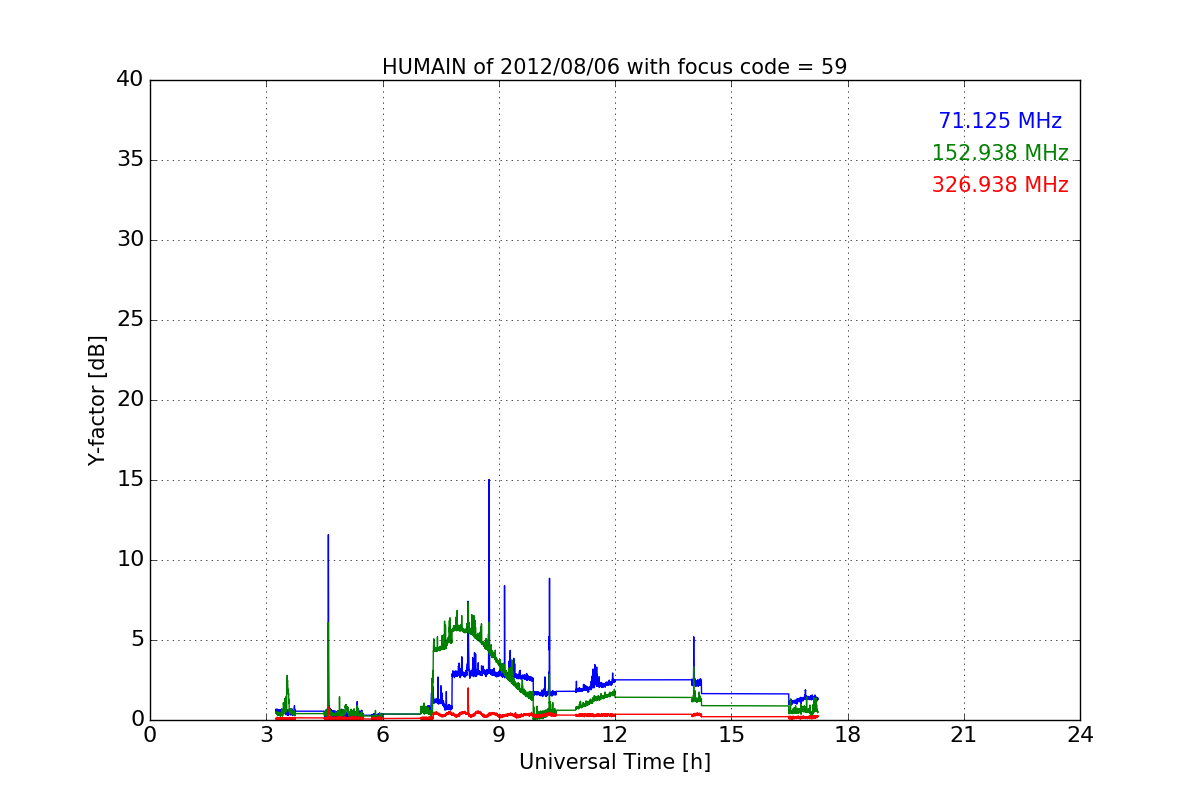
Task: Select the red 326.938 MHz legend label
Action: tap(1000, 185)
